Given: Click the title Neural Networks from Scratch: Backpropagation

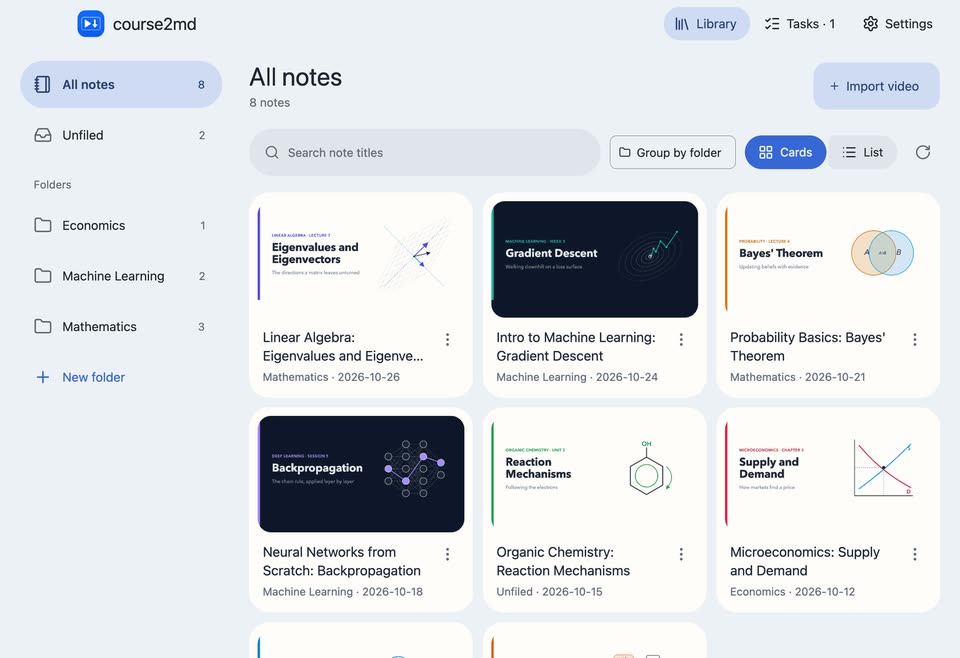Looking at the screenshot, I should click(x=342, y=561).
